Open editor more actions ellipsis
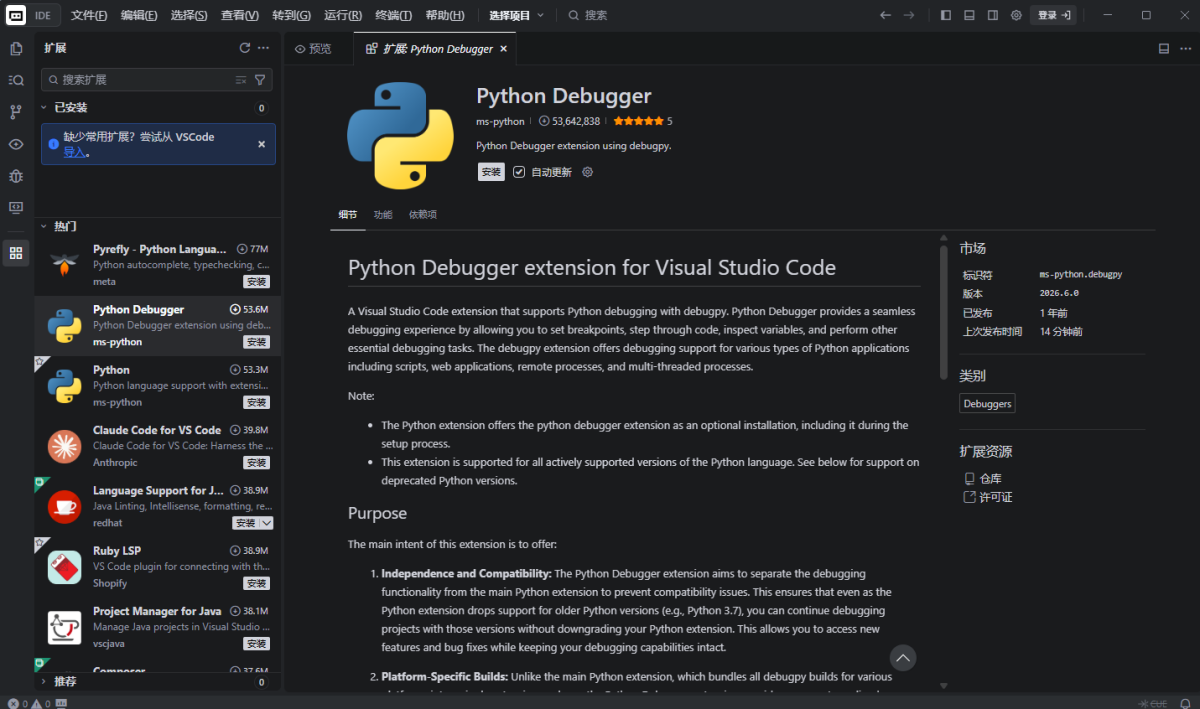Viewport: 1200px width, 709px height. tap(1184, 48)
